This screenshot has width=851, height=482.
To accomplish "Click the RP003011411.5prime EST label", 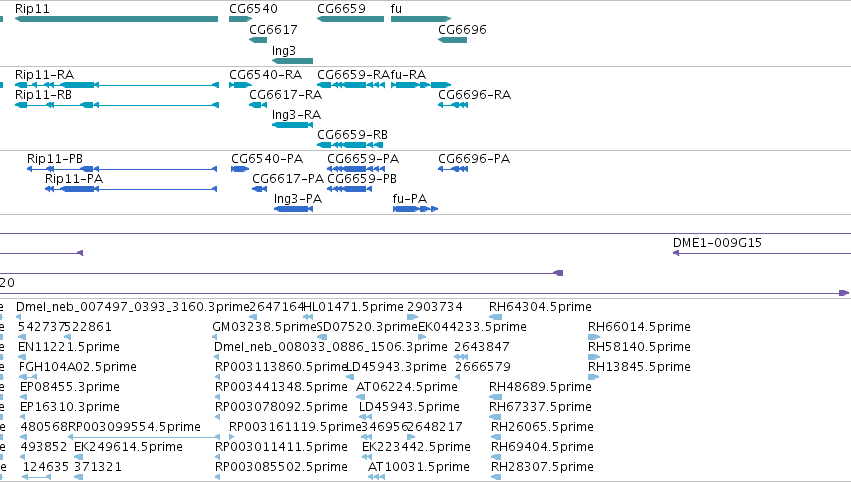I will click(281, 447).
